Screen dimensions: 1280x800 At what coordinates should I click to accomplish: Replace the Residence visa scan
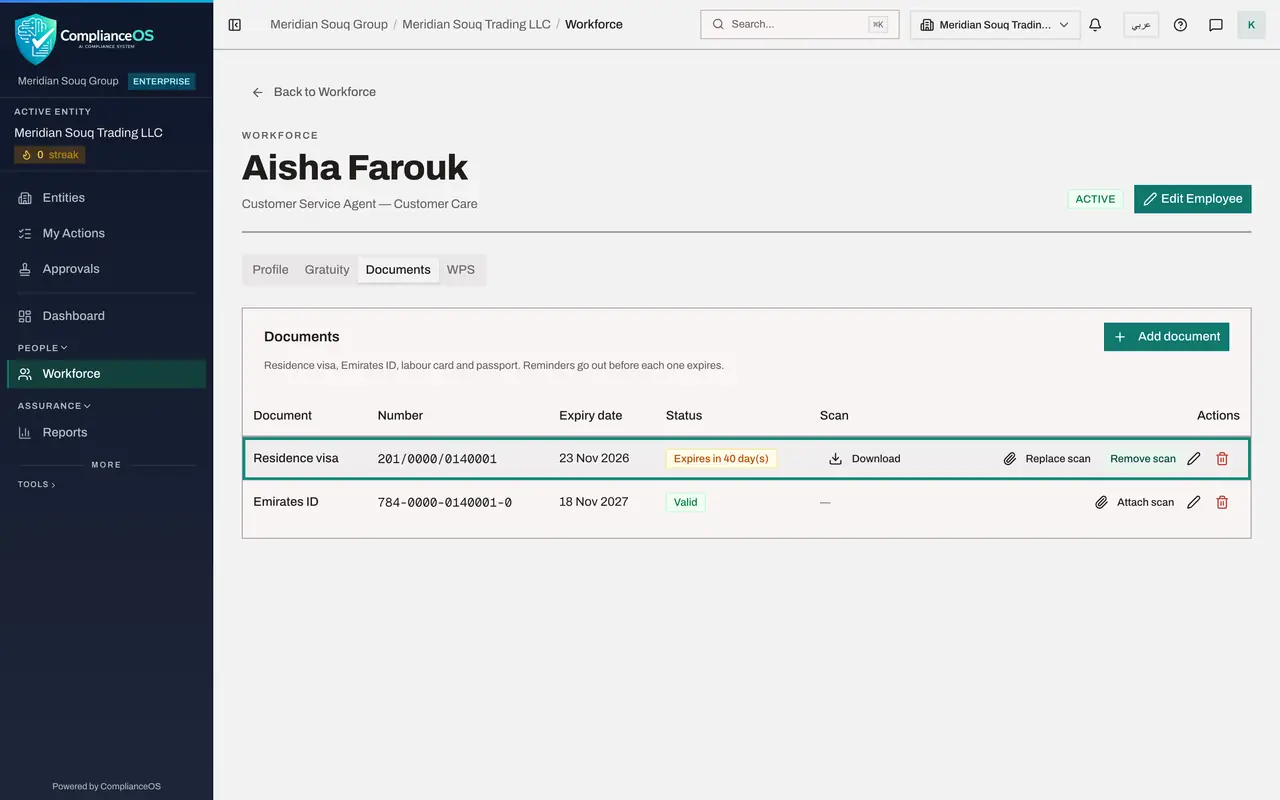coord(1047,459)
